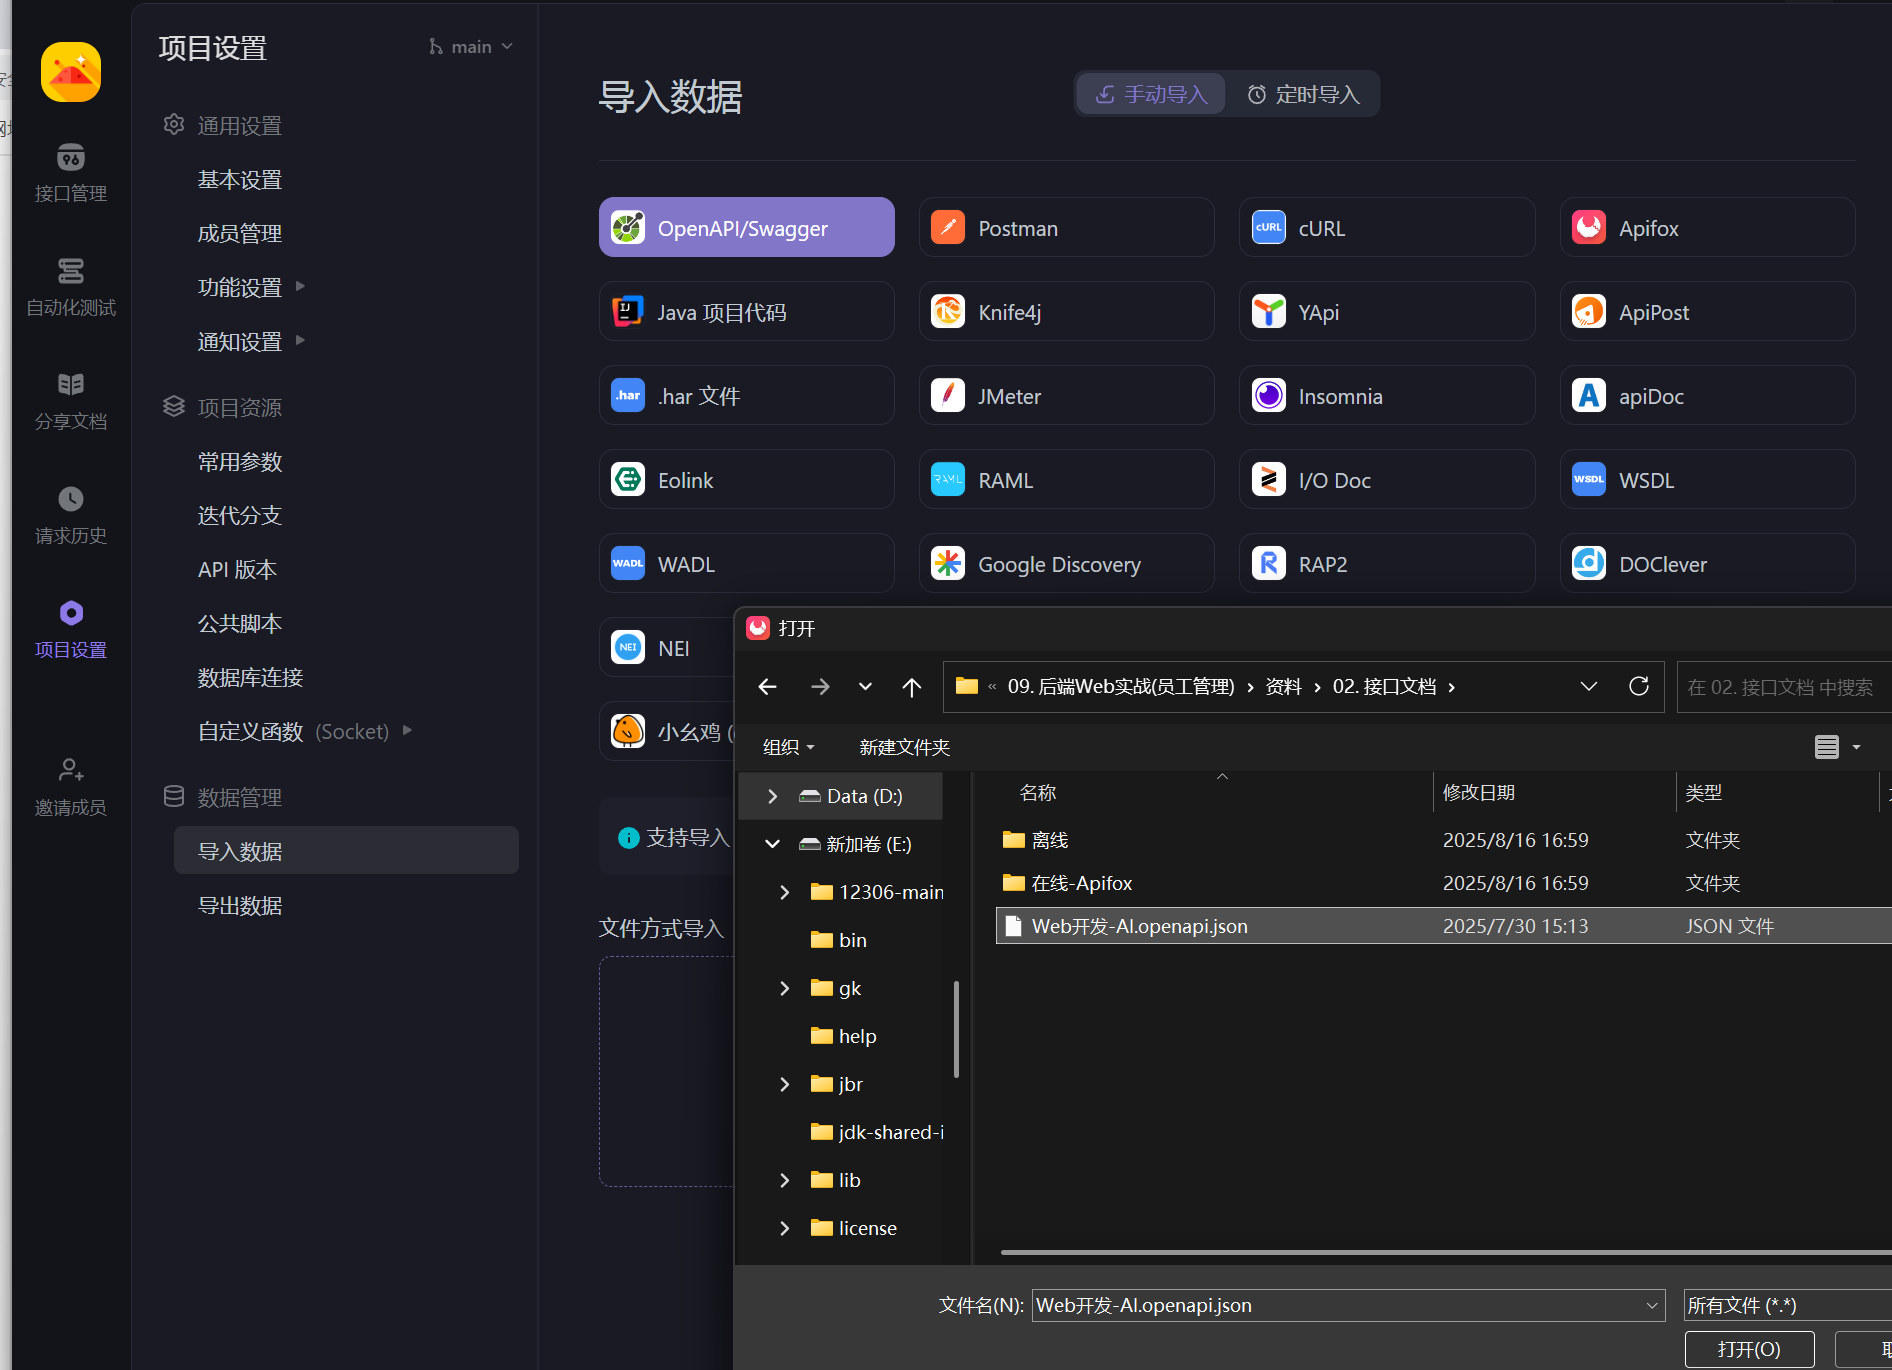This screenshot has height=1370, width=1892.
Task: Open 导出数据 in settings menu
Action: 240,906
